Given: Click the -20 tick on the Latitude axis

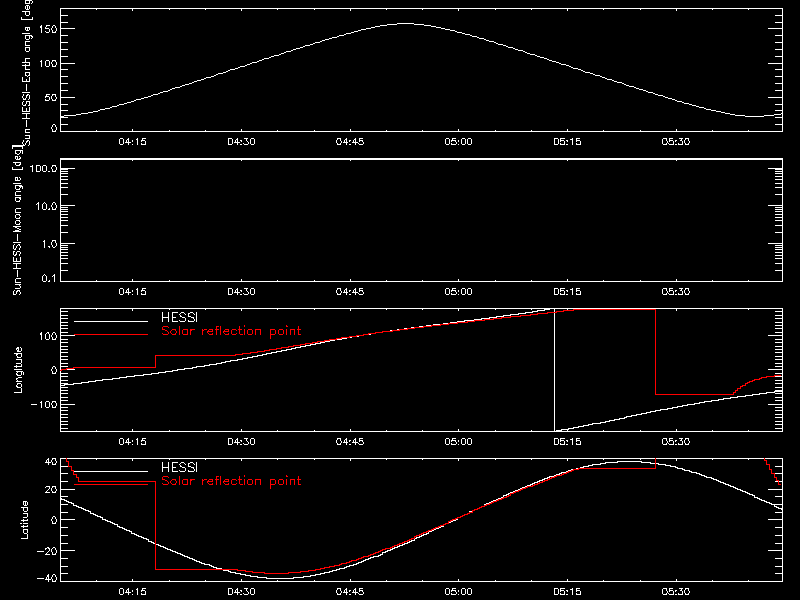Looking at the screenshot, I should tap(47, 551).
